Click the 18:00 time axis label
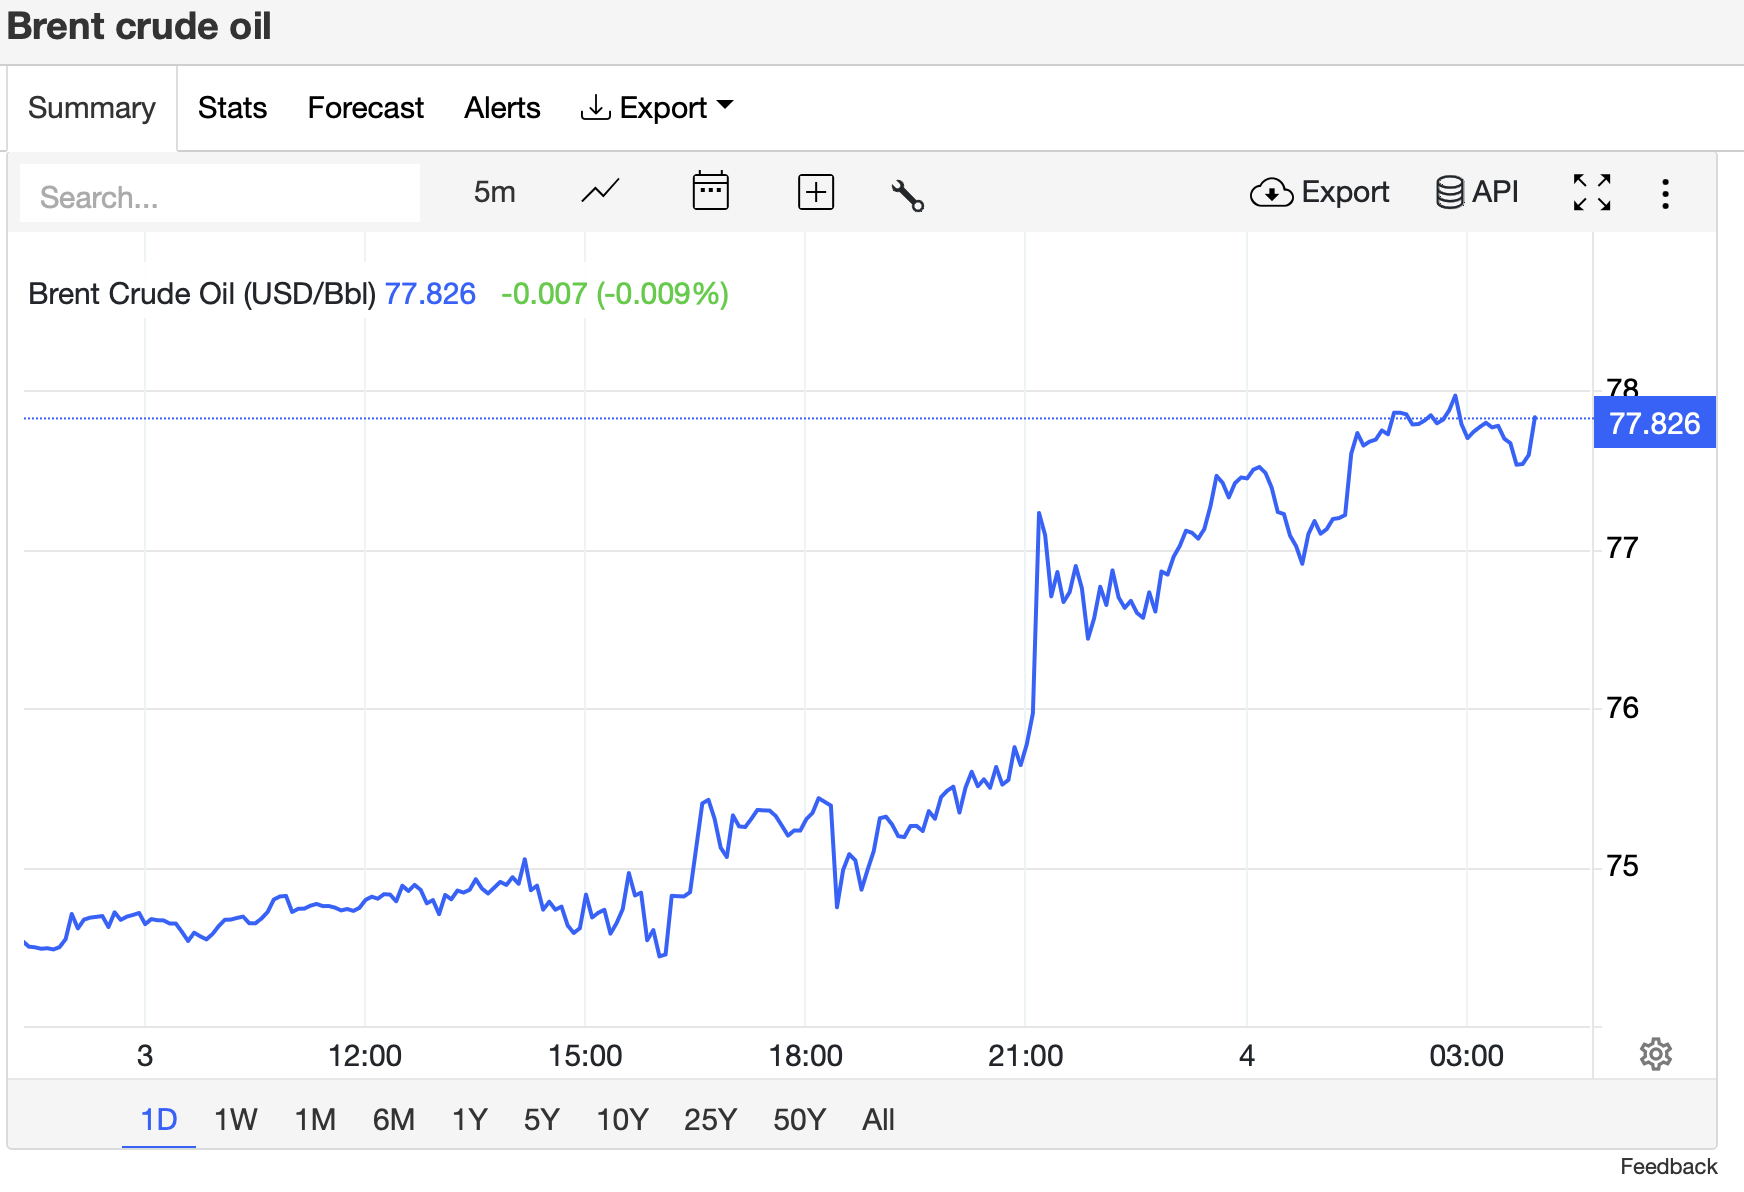 coord(805,1056)
